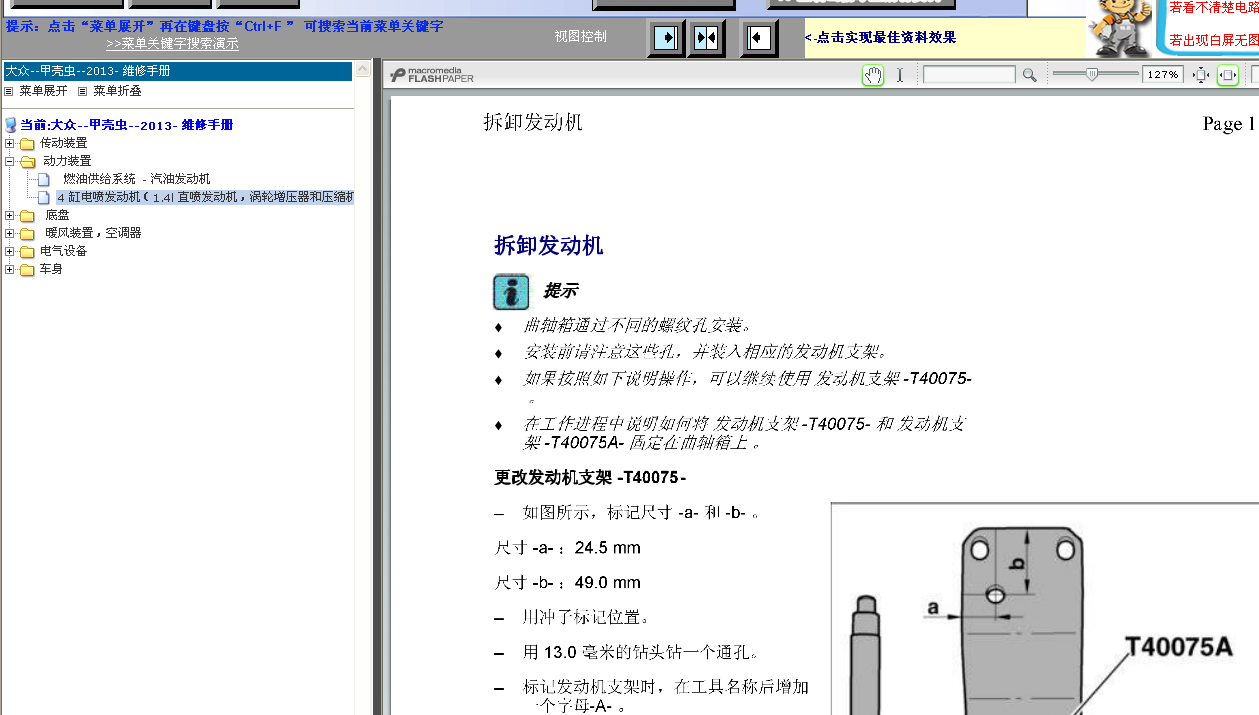Click 菜单折叠 to collapse all menus
Image resolution: width=1259 pixels, height=715 pixels.
point(117,91)
